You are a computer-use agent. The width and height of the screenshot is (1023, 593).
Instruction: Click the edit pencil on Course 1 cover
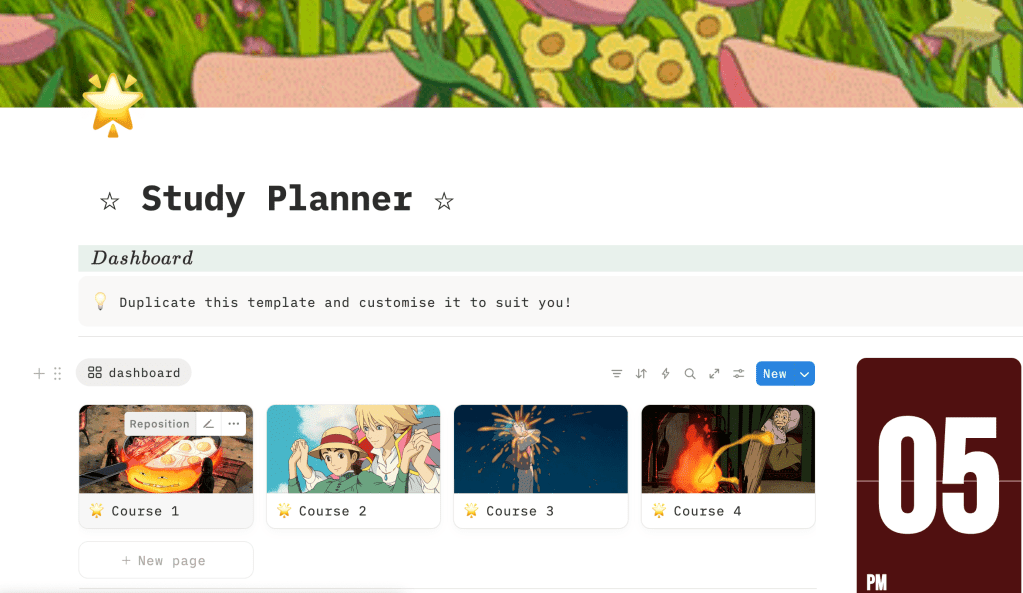coord(209,424)
